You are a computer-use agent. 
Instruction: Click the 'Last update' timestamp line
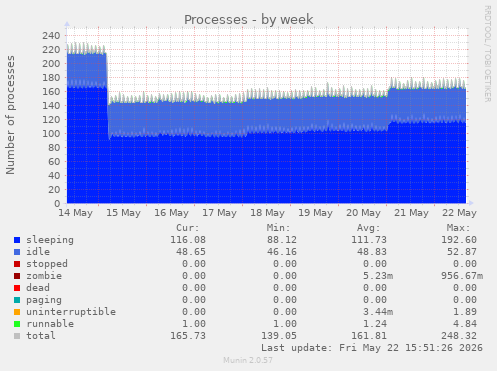tap(372, 348)
